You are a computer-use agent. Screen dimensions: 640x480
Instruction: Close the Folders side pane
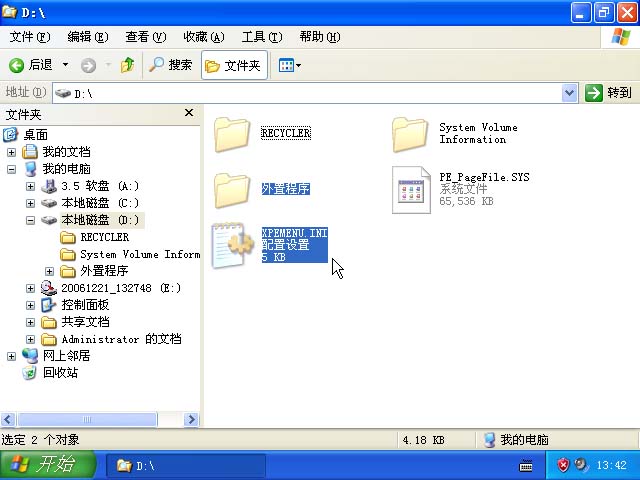click(x=189, y=113)
